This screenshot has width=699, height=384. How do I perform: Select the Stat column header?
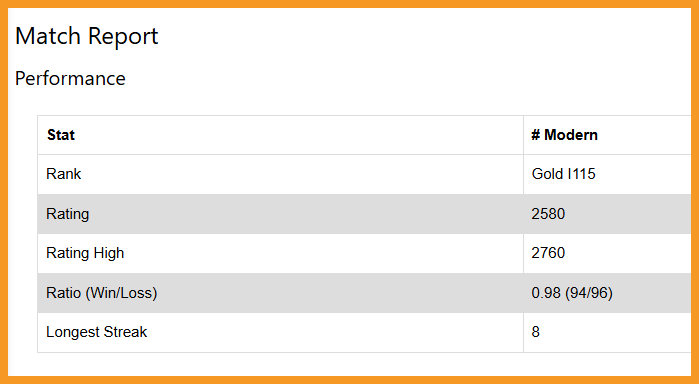point(61,135)
